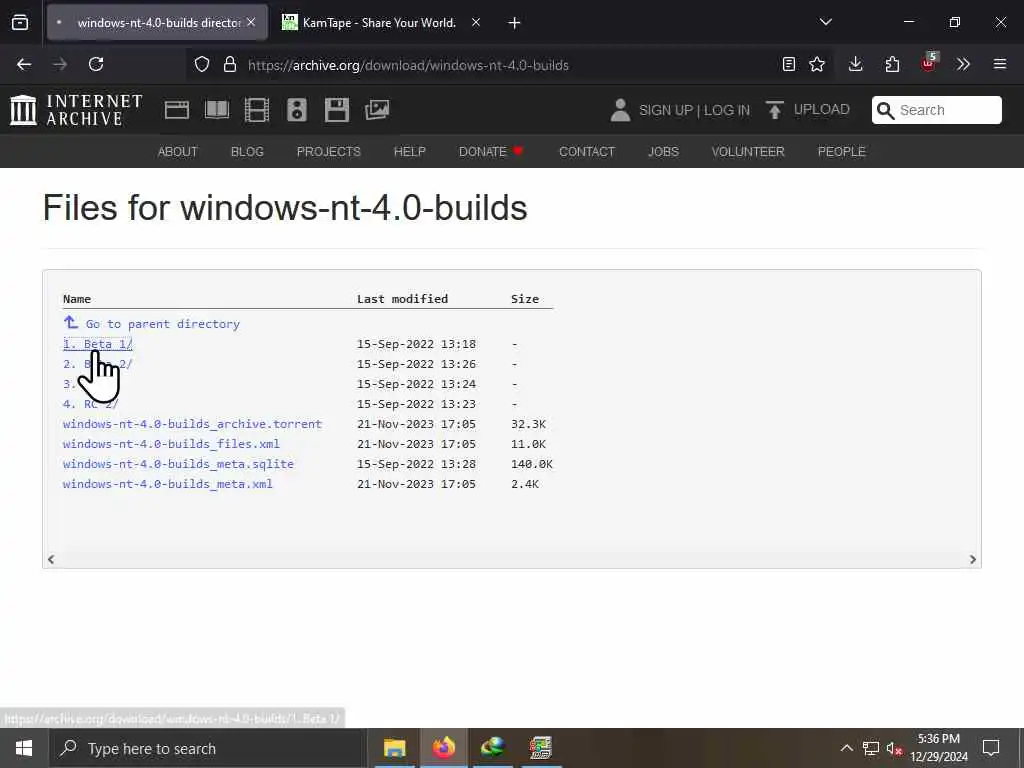Open the ABOUT menu item
Image resolution: width=1024 pixels, height=768 pixels.
(178, 152)
